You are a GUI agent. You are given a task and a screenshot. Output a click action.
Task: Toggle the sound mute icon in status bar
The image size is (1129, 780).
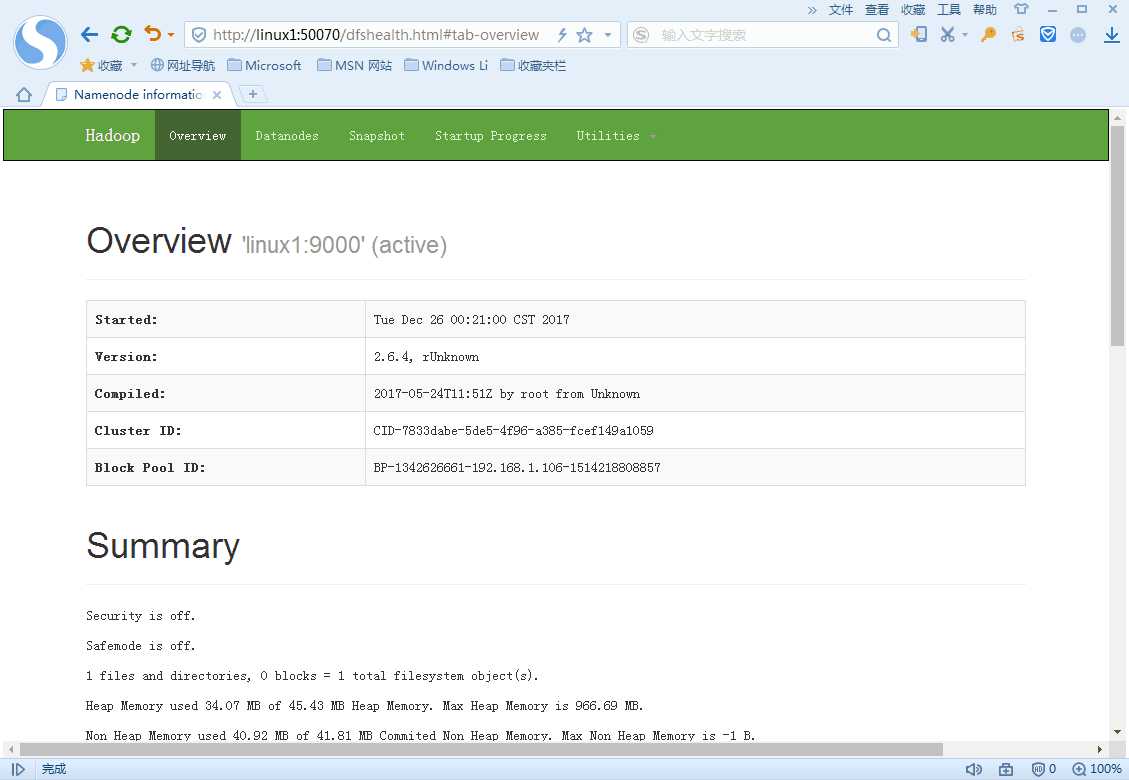pos(973,769)
